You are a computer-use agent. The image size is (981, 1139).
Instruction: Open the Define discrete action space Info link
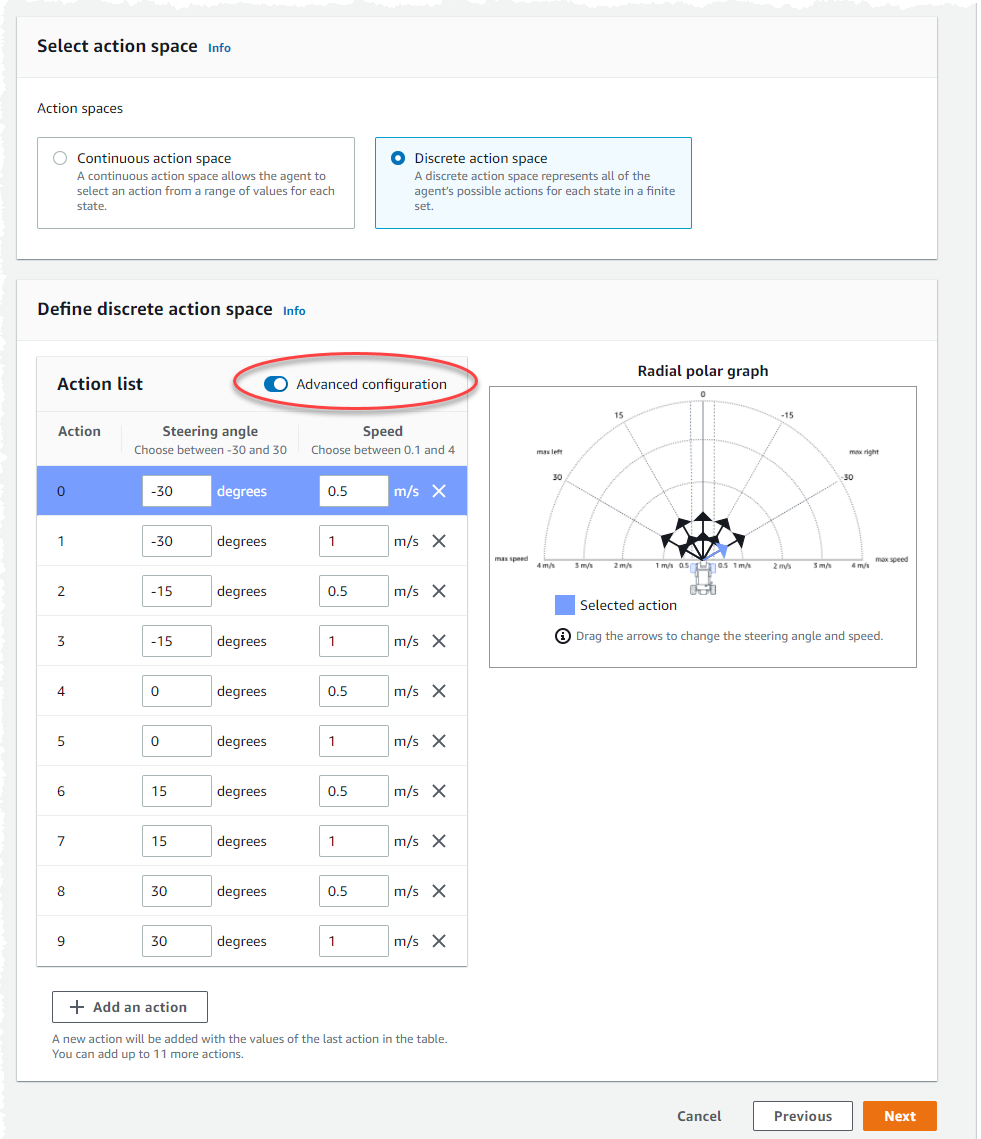(294, 311)
